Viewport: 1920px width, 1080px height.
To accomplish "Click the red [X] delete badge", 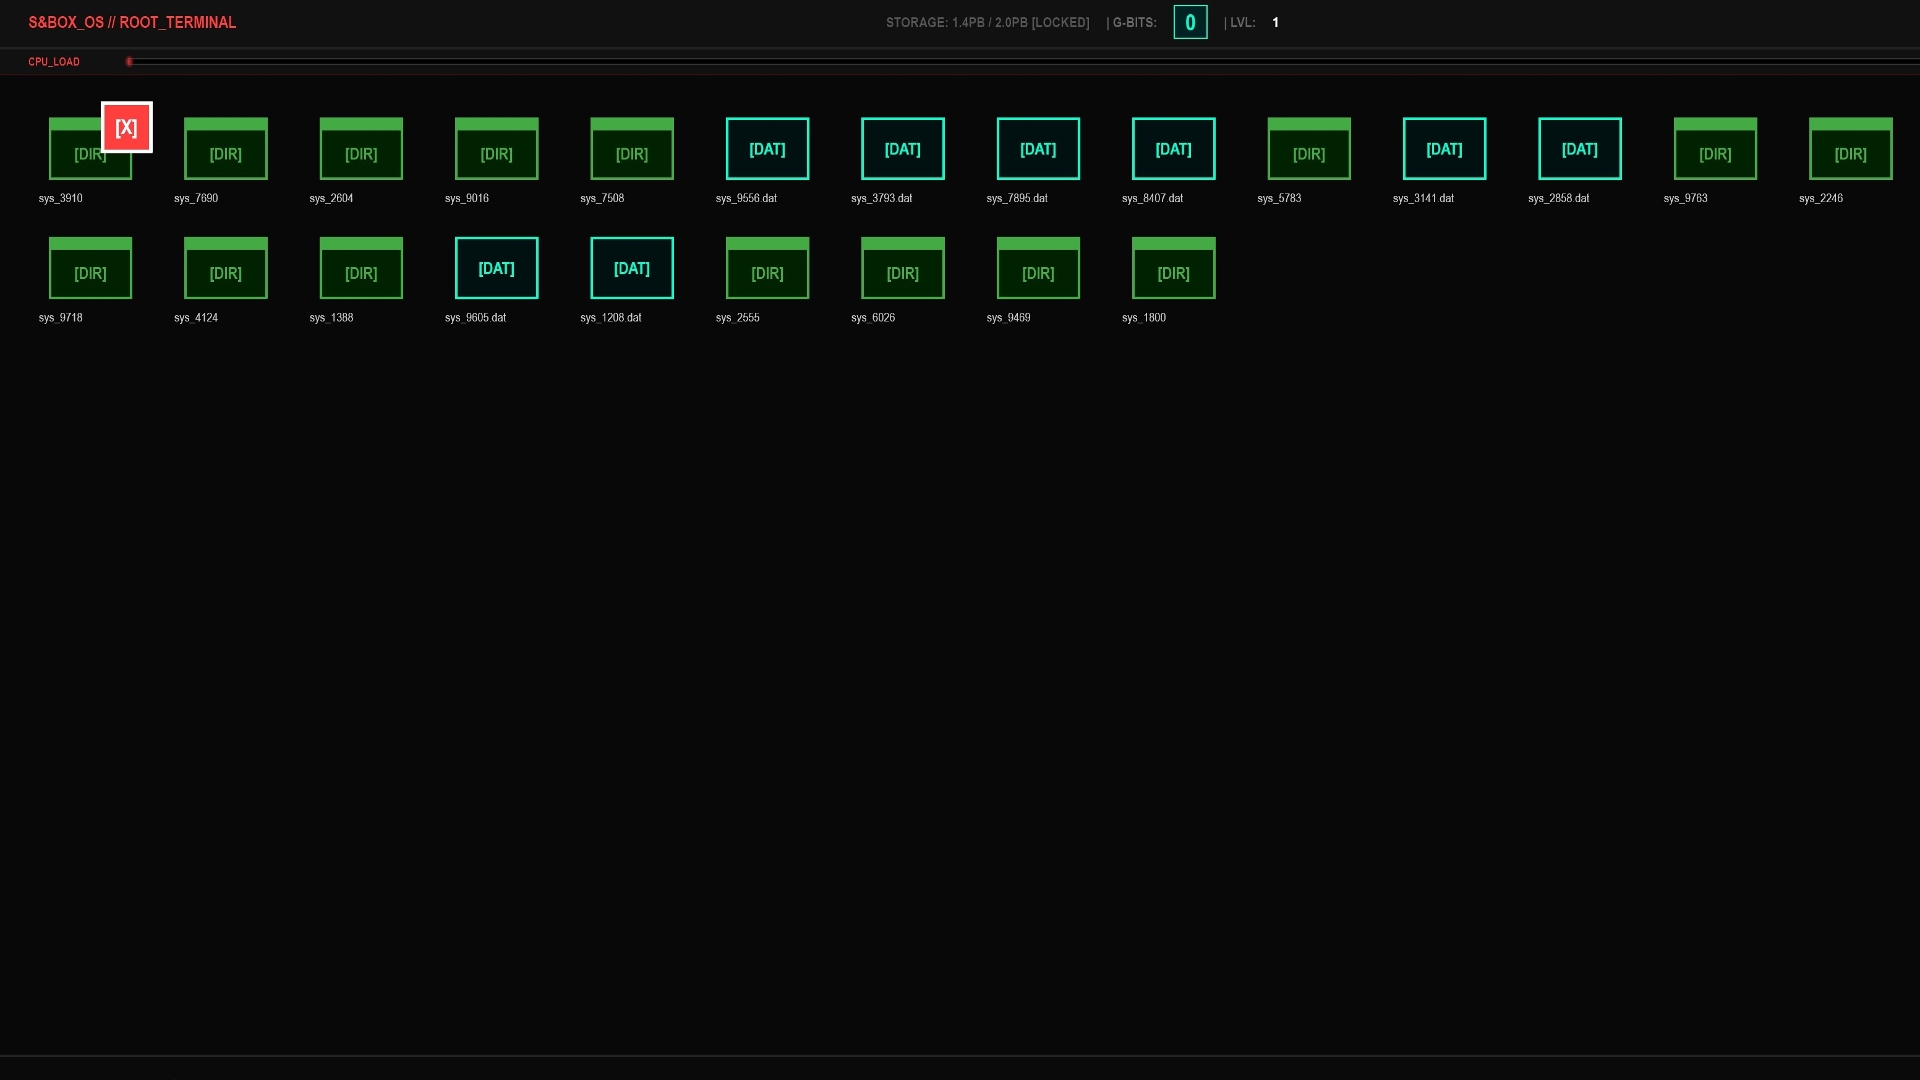I will [x=127, y=127].
